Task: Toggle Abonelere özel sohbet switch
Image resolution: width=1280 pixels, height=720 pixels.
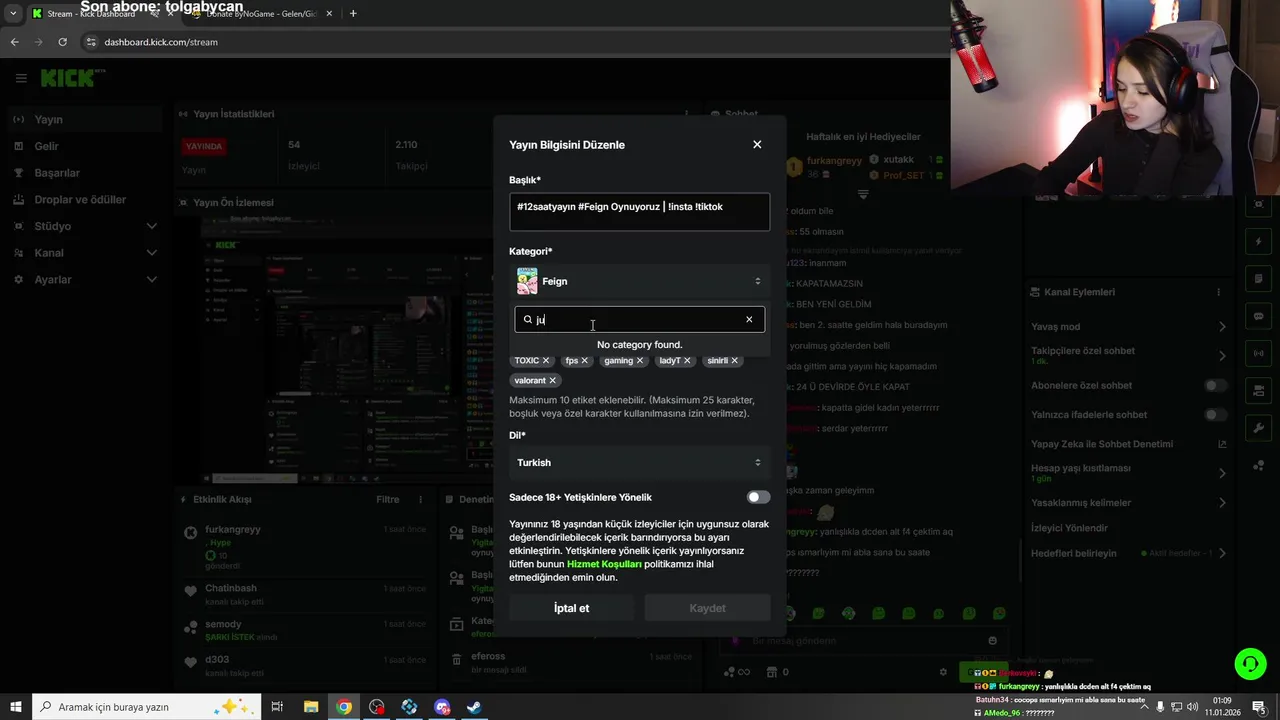Action: point(1215,386)
